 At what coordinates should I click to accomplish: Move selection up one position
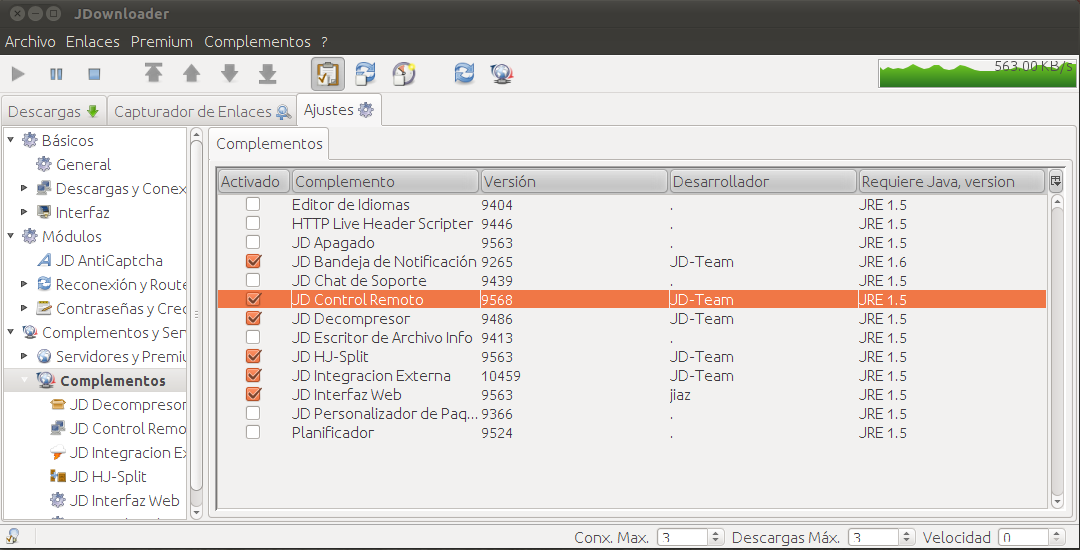tap(191, 73)
